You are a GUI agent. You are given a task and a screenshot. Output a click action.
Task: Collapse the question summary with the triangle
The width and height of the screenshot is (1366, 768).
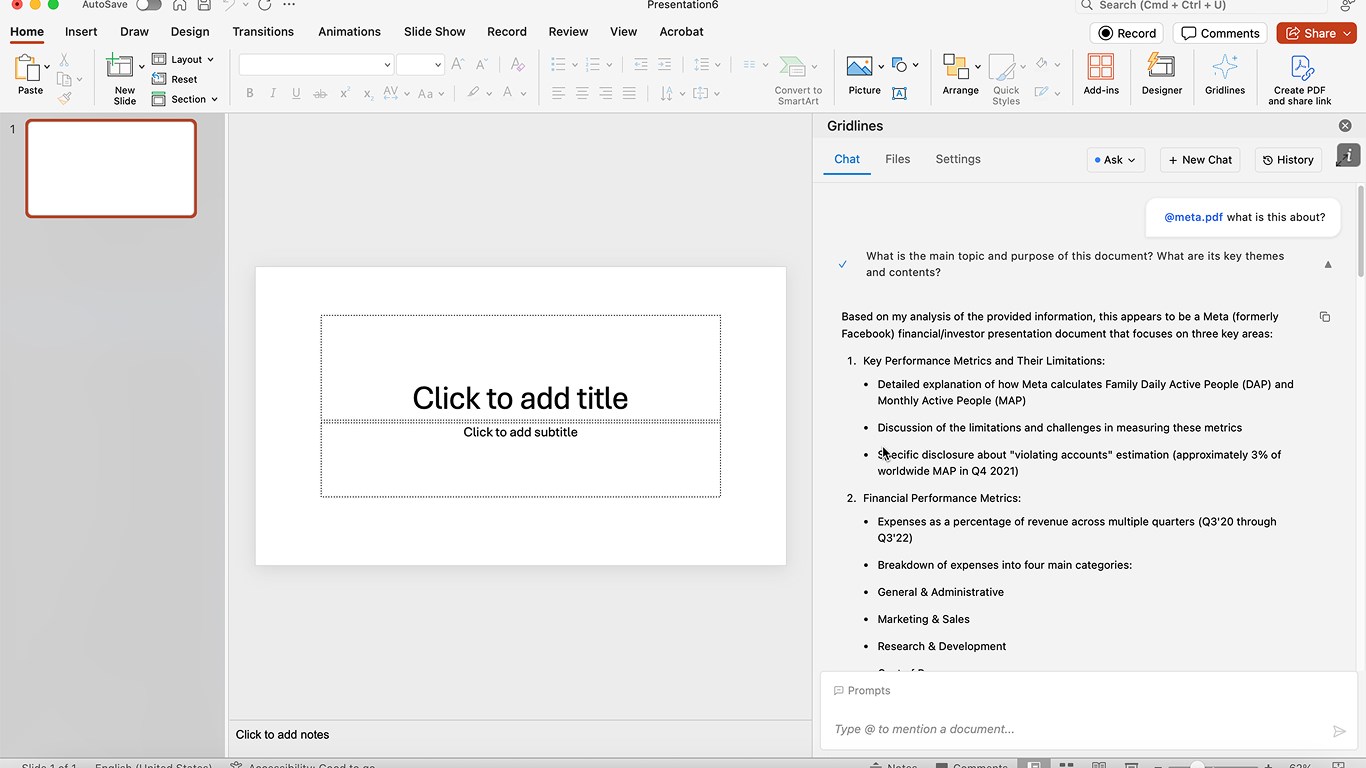coord(1328,265)
